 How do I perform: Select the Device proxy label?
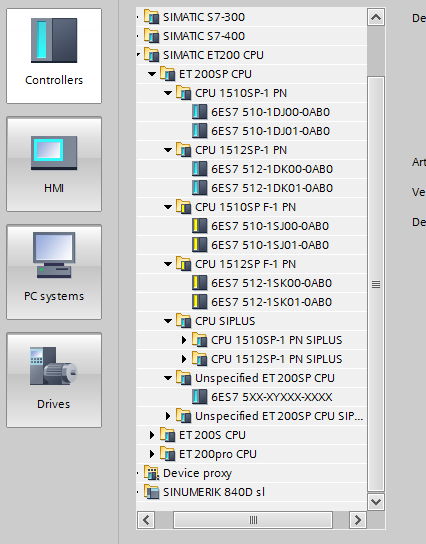[197, 473]
